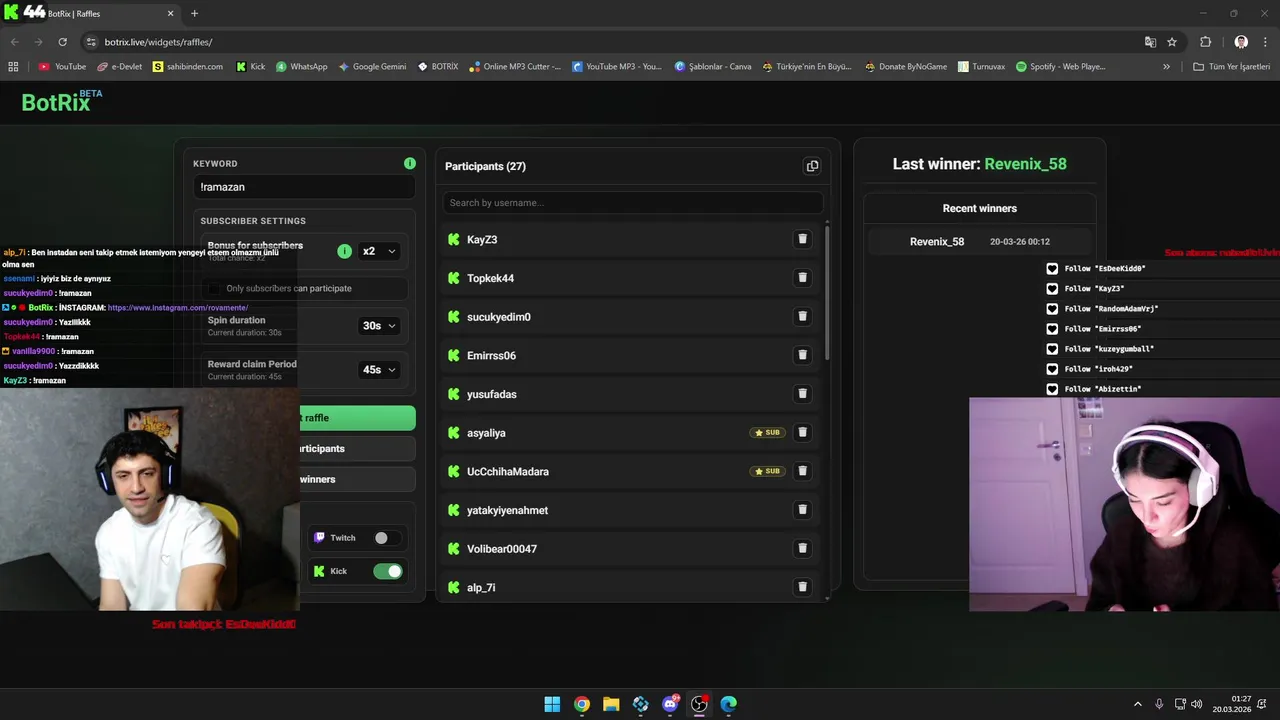Viewport: 1280px width, 720px height.
Task: Click keyword field containing !ramazan
Action: coord(304,187)
